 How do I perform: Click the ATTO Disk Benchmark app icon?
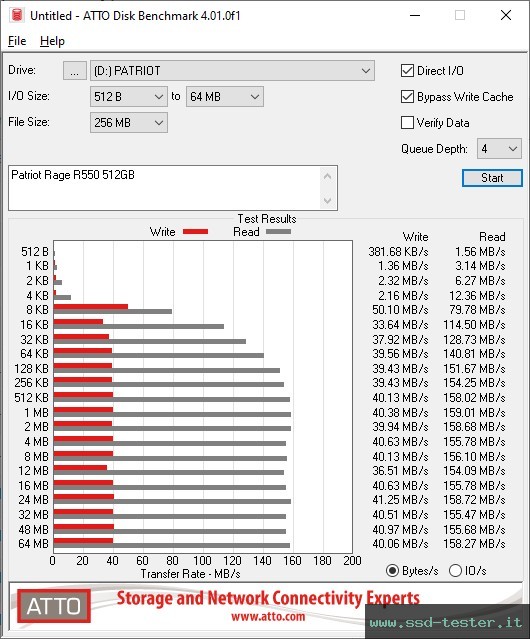coord(17,15)
